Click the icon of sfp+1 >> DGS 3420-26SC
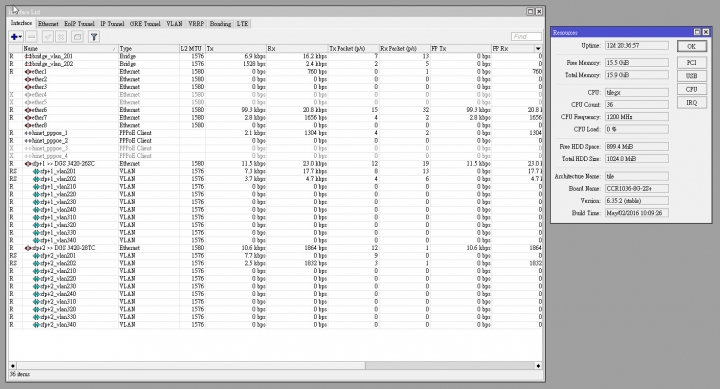Image resolution: width=720 pixels, height=389 pixels. tap(28, 163)
